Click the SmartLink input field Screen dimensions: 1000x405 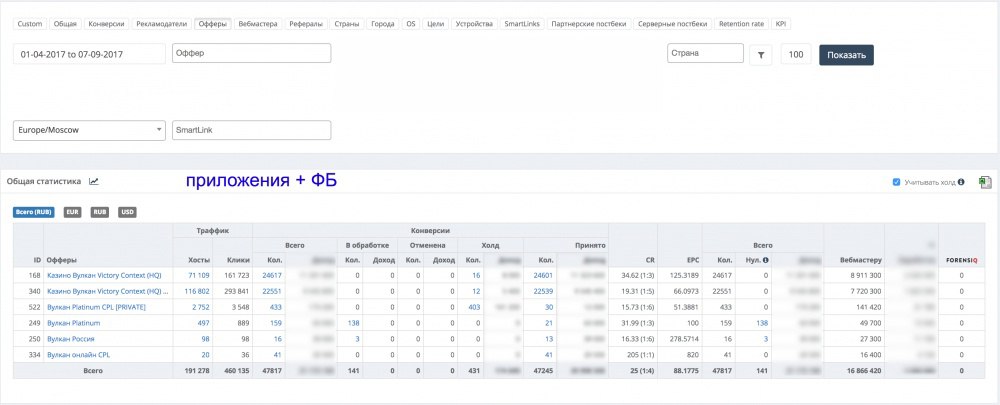click(251, 130)
